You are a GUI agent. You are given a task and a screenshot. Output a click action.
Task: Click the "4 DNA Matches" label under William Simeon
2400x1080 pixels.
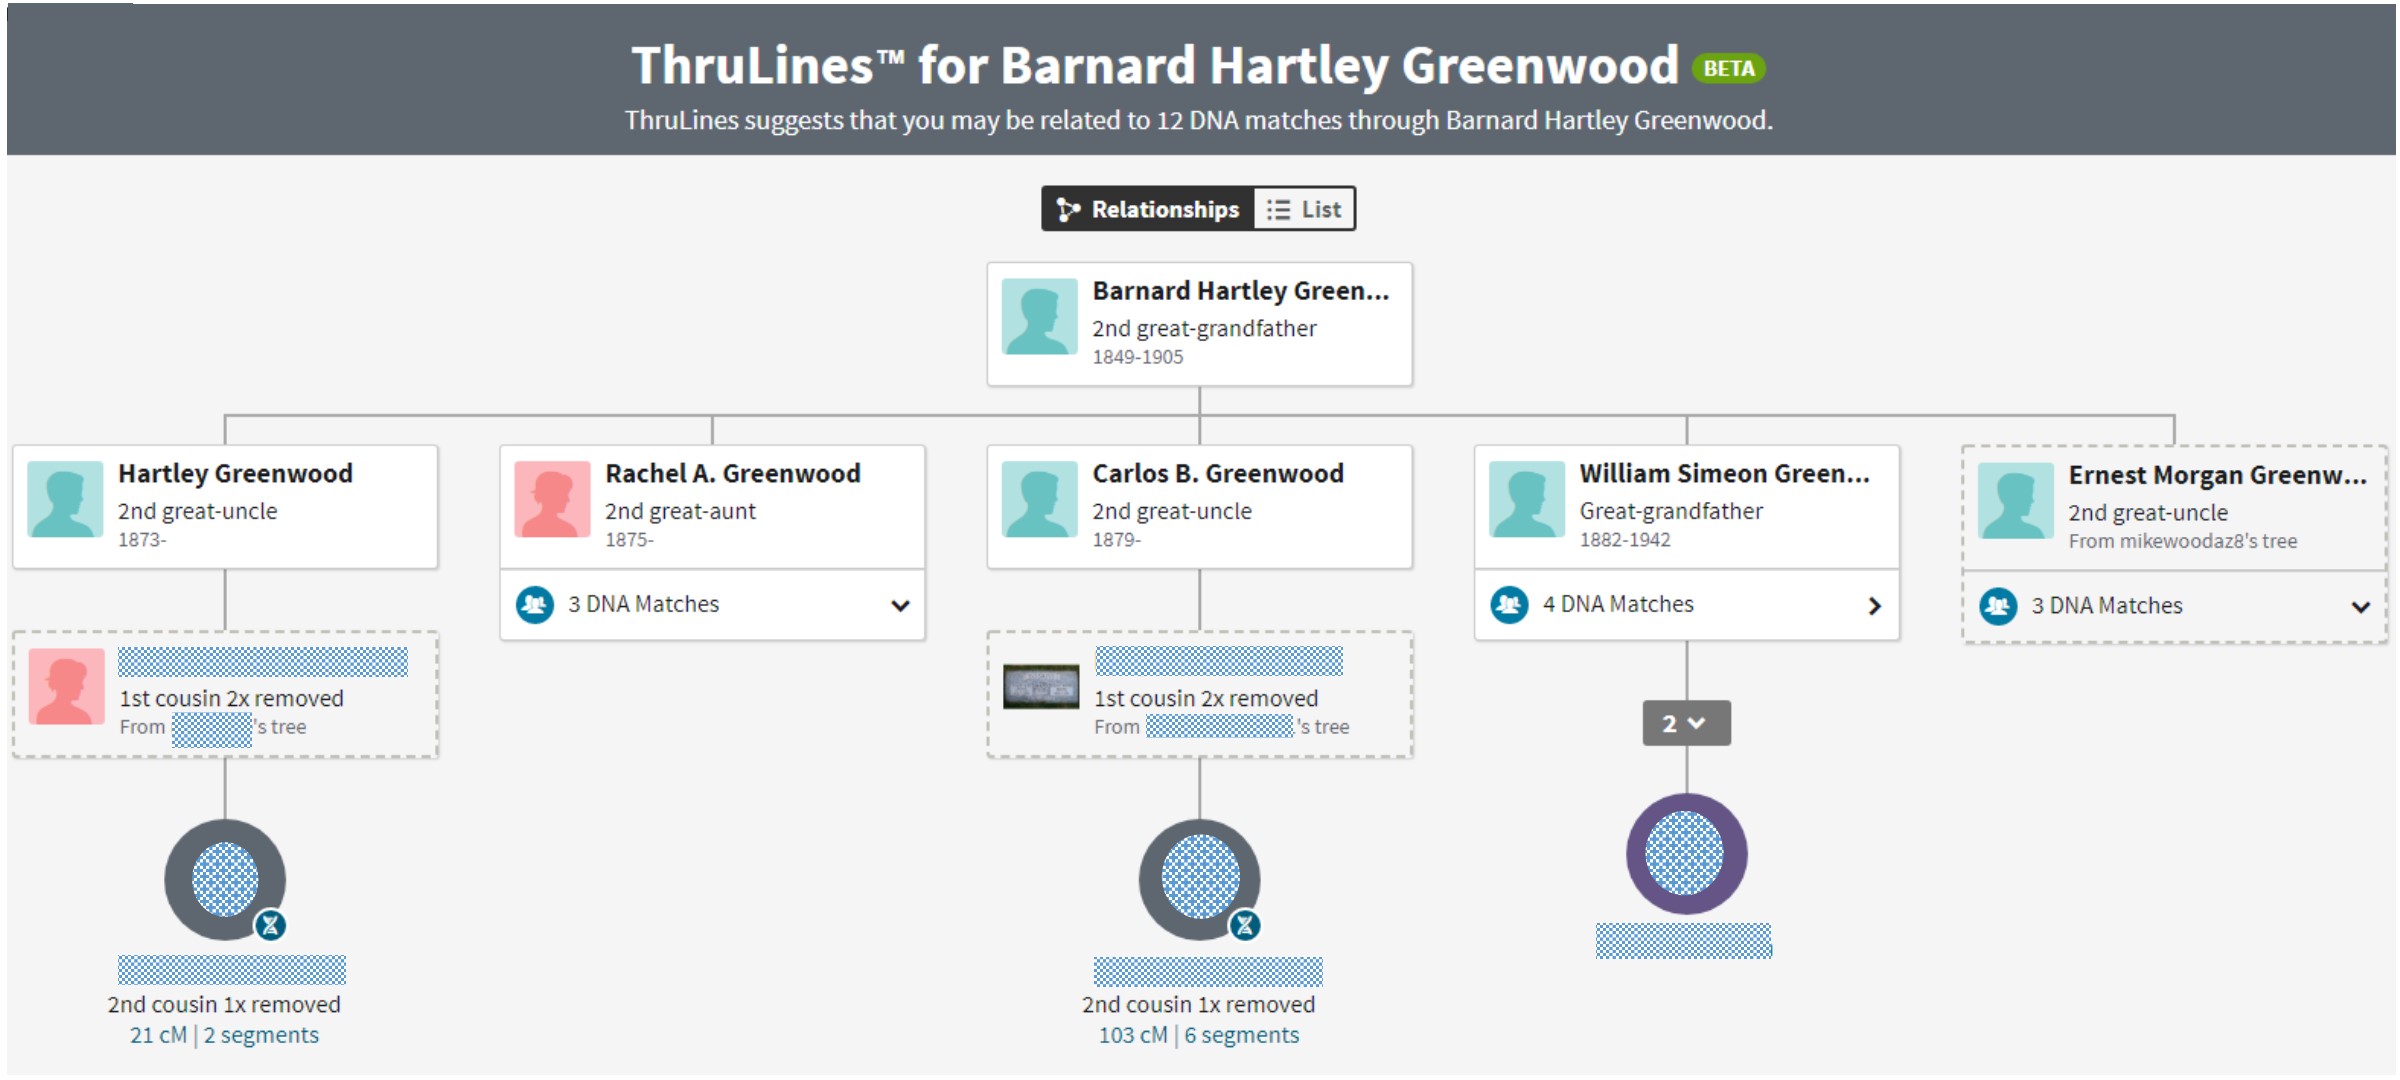1618,604
